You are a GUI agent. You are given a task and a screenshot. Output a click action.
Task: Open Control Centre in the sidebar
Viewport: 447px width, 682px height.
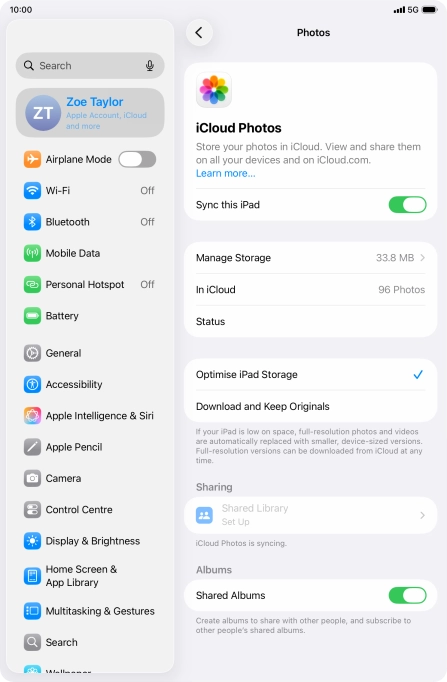(90, 510)
